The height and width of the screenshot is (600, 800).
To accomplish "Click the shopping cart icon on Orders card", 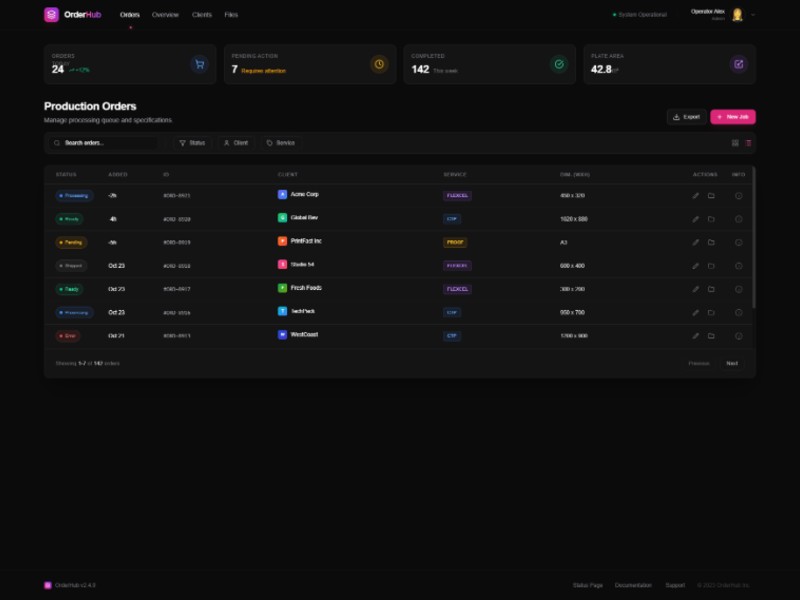I will point(199,64).
